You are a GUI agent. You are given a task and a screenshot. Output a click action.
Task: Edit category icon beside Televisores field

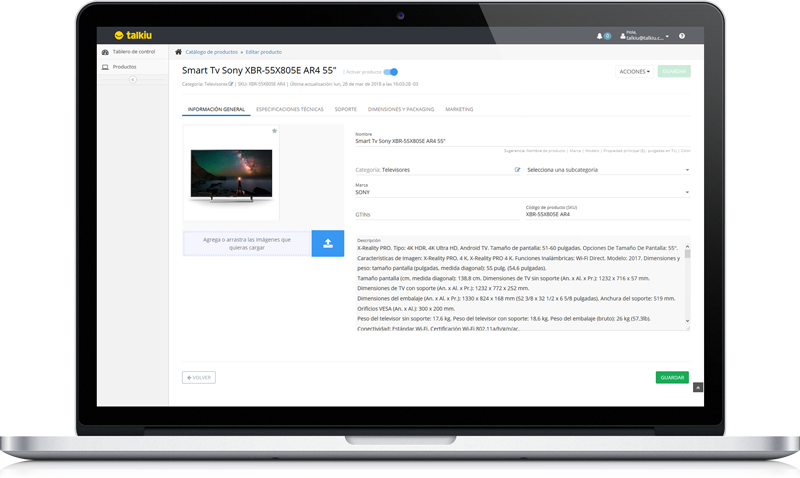(517, 170)
